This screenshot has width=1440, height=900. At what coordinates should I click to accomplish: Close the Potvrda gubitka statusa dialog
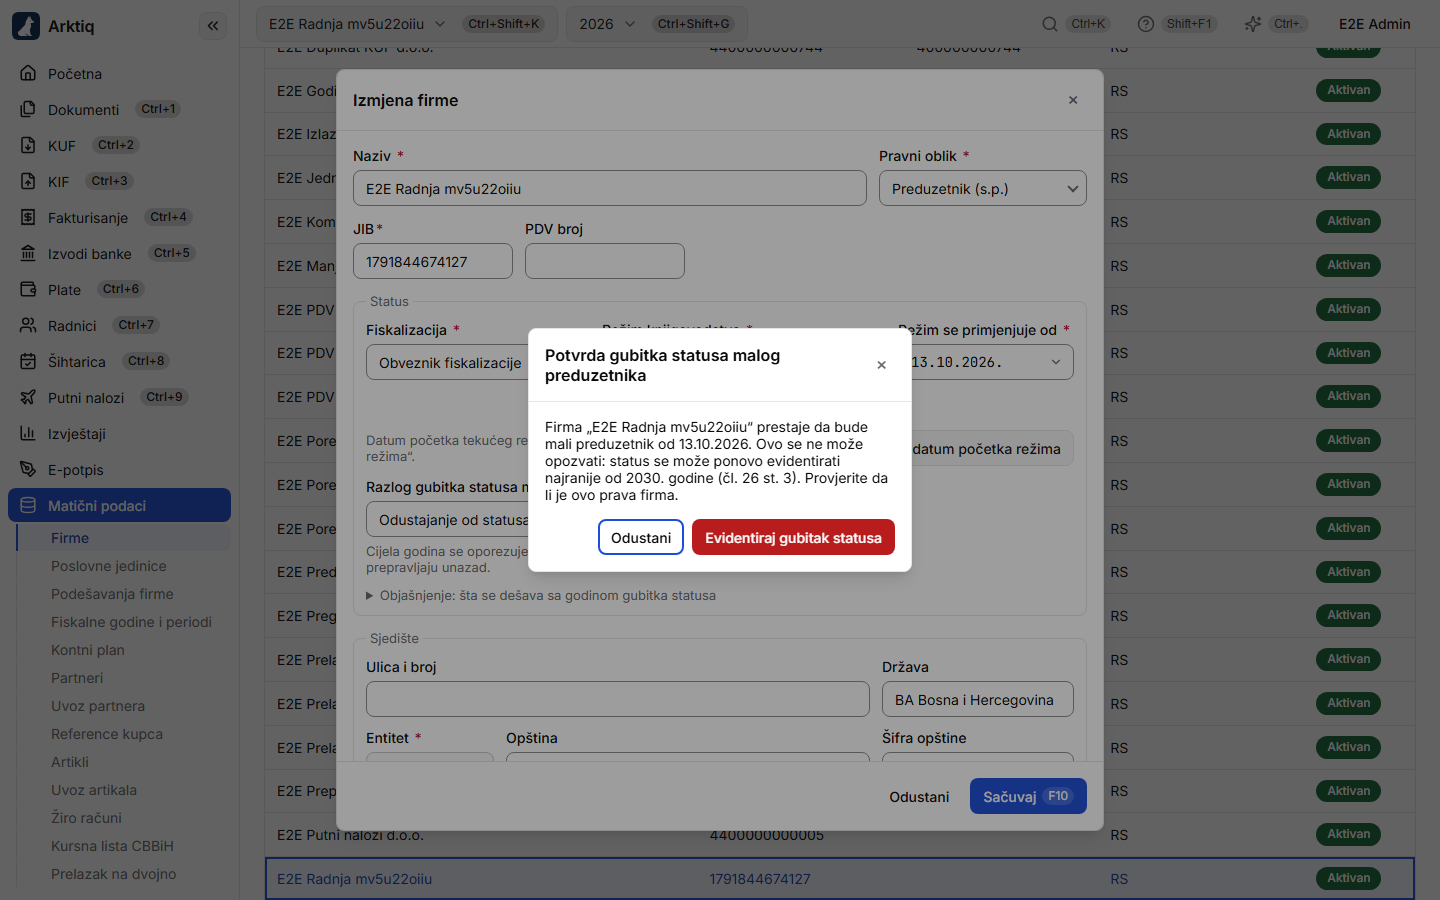881,365
